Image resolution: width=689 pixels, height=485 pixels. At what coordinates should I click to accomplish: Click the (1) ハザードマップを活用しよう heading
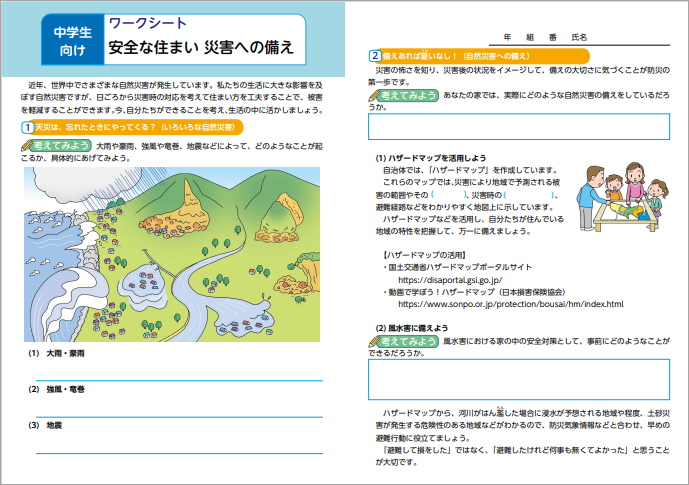[431, 157]
